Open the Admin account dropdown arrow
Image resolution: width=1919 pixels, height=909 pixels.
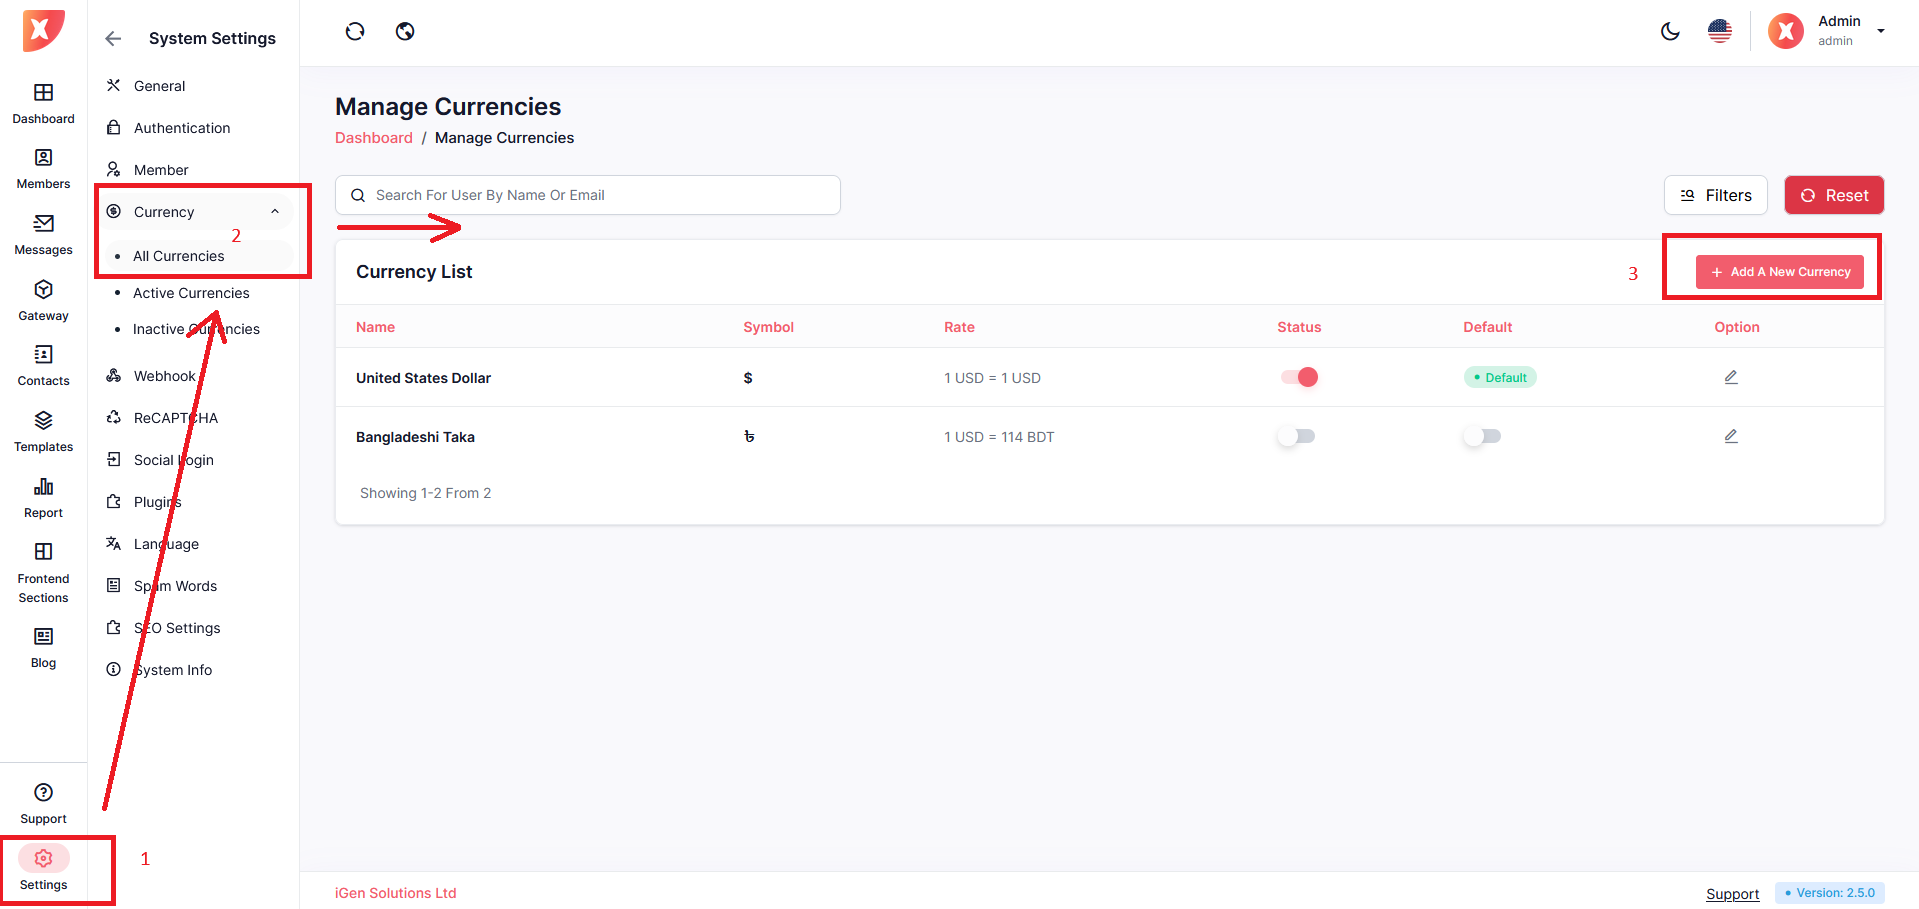point(1881,31)
